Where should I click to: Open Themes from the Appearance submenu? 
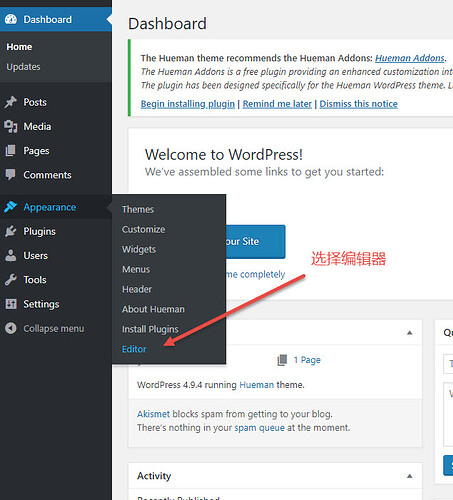138,209
